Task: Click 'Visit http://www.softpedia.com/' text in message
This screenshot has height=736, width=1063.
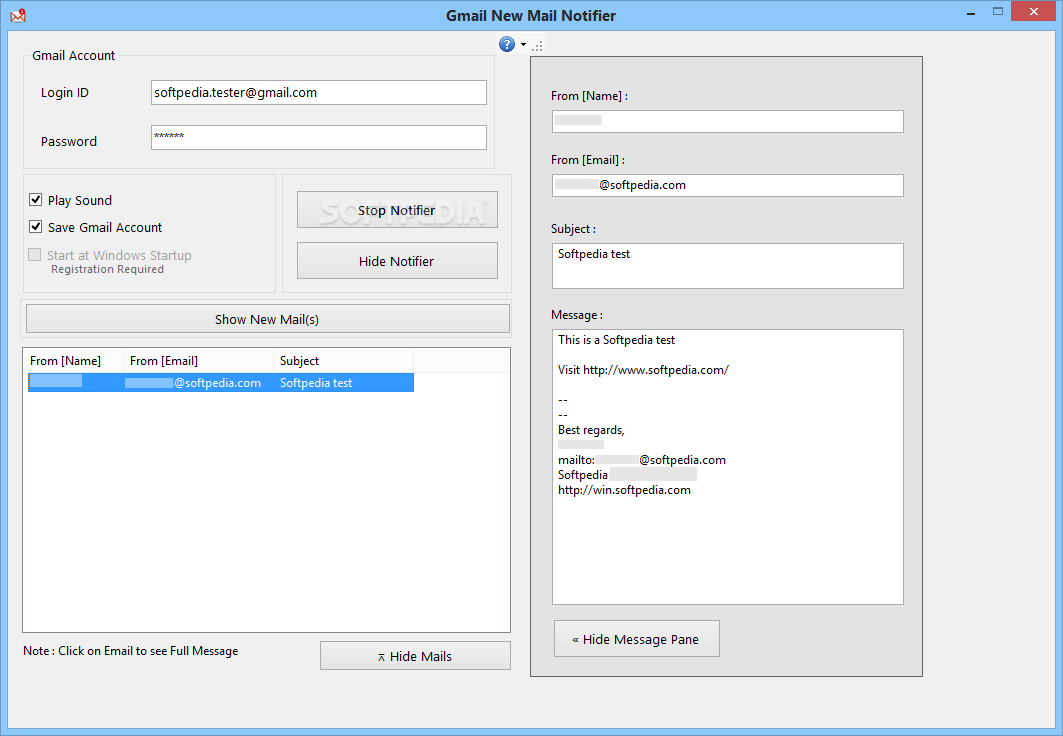Action: [643, 370]
